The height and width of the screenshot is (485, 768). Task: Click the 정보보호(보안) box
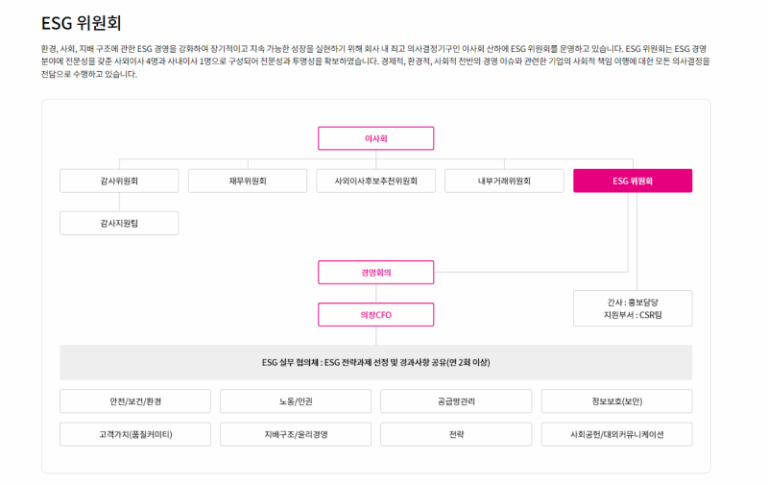pos(617,401)
